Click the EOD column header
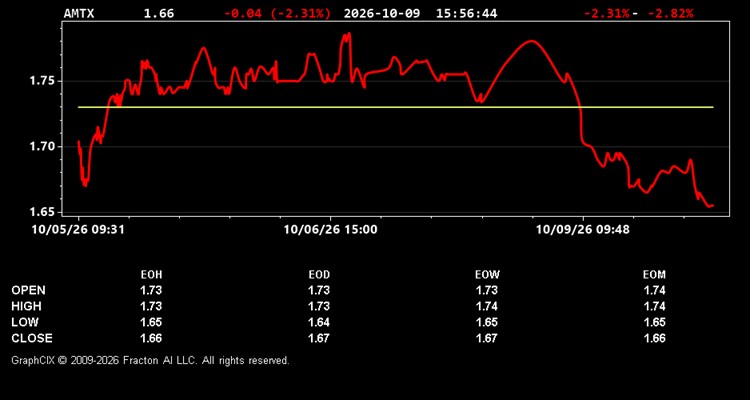 (x=319, y=275)
